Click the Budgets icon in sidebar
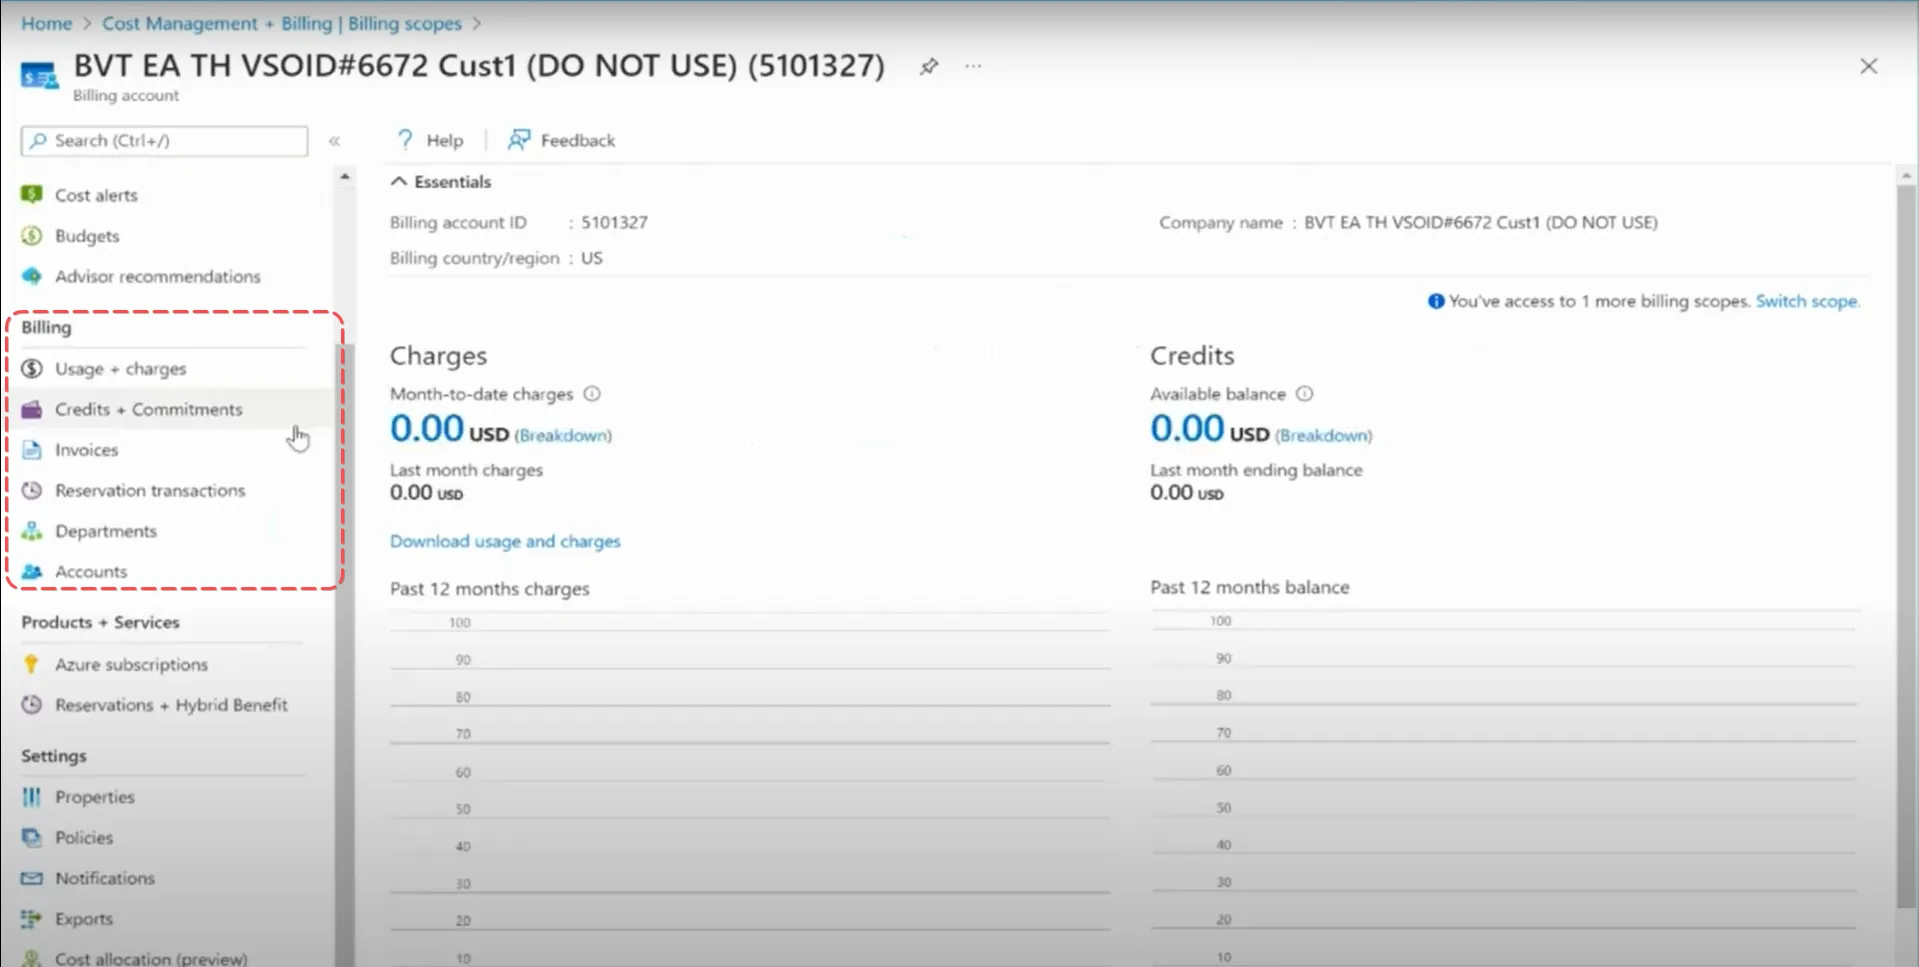 (32, 235)
